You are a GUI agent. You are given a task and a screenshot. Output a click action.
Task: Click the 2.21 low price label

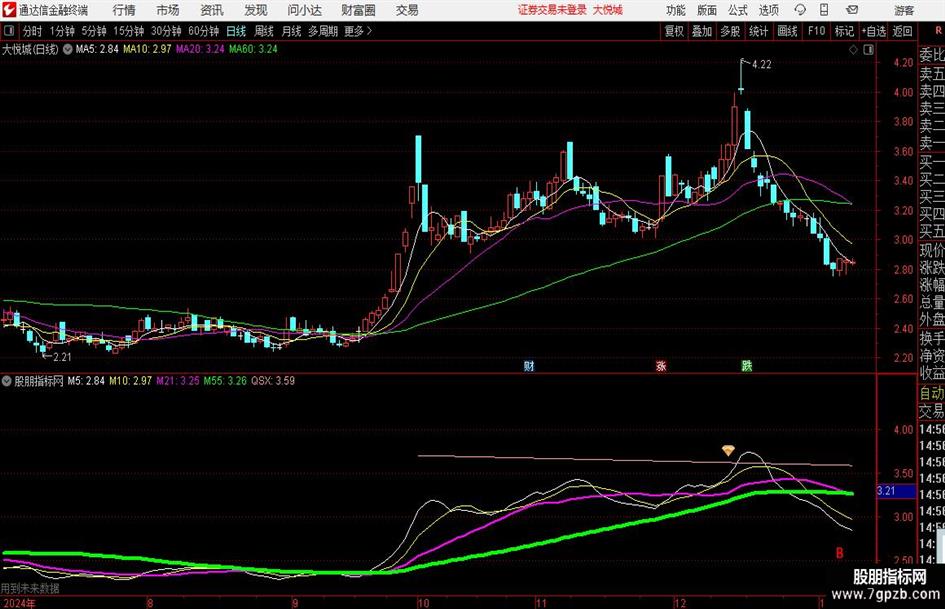63,357
